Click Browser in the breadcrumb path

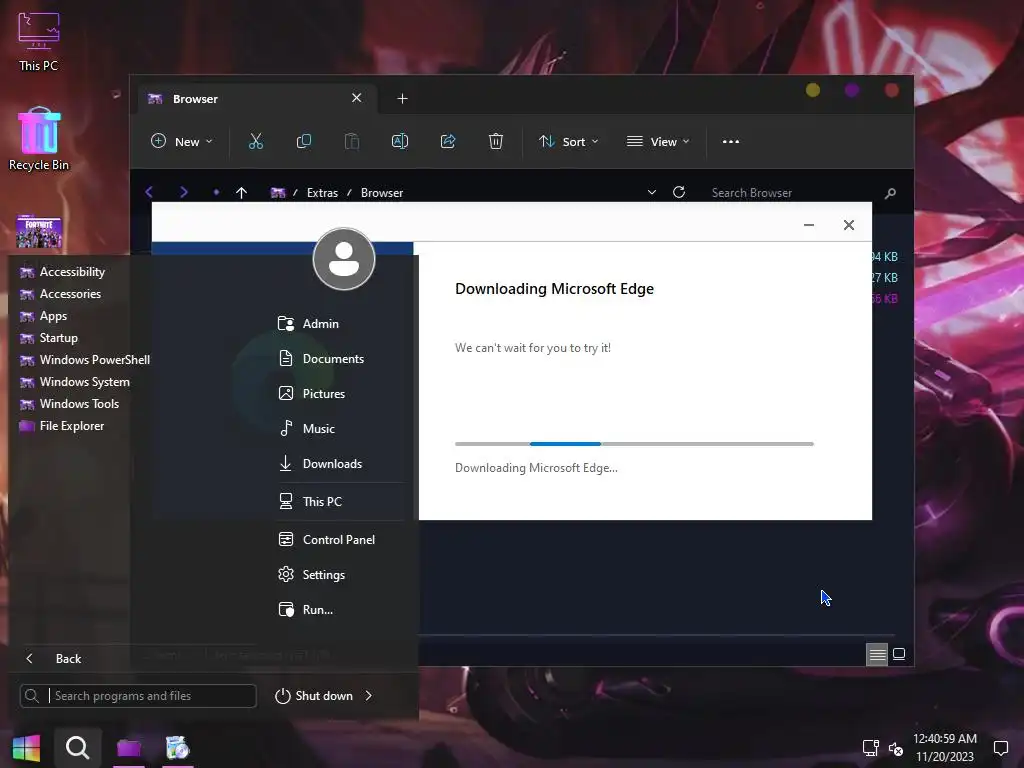tap(382, 193)
